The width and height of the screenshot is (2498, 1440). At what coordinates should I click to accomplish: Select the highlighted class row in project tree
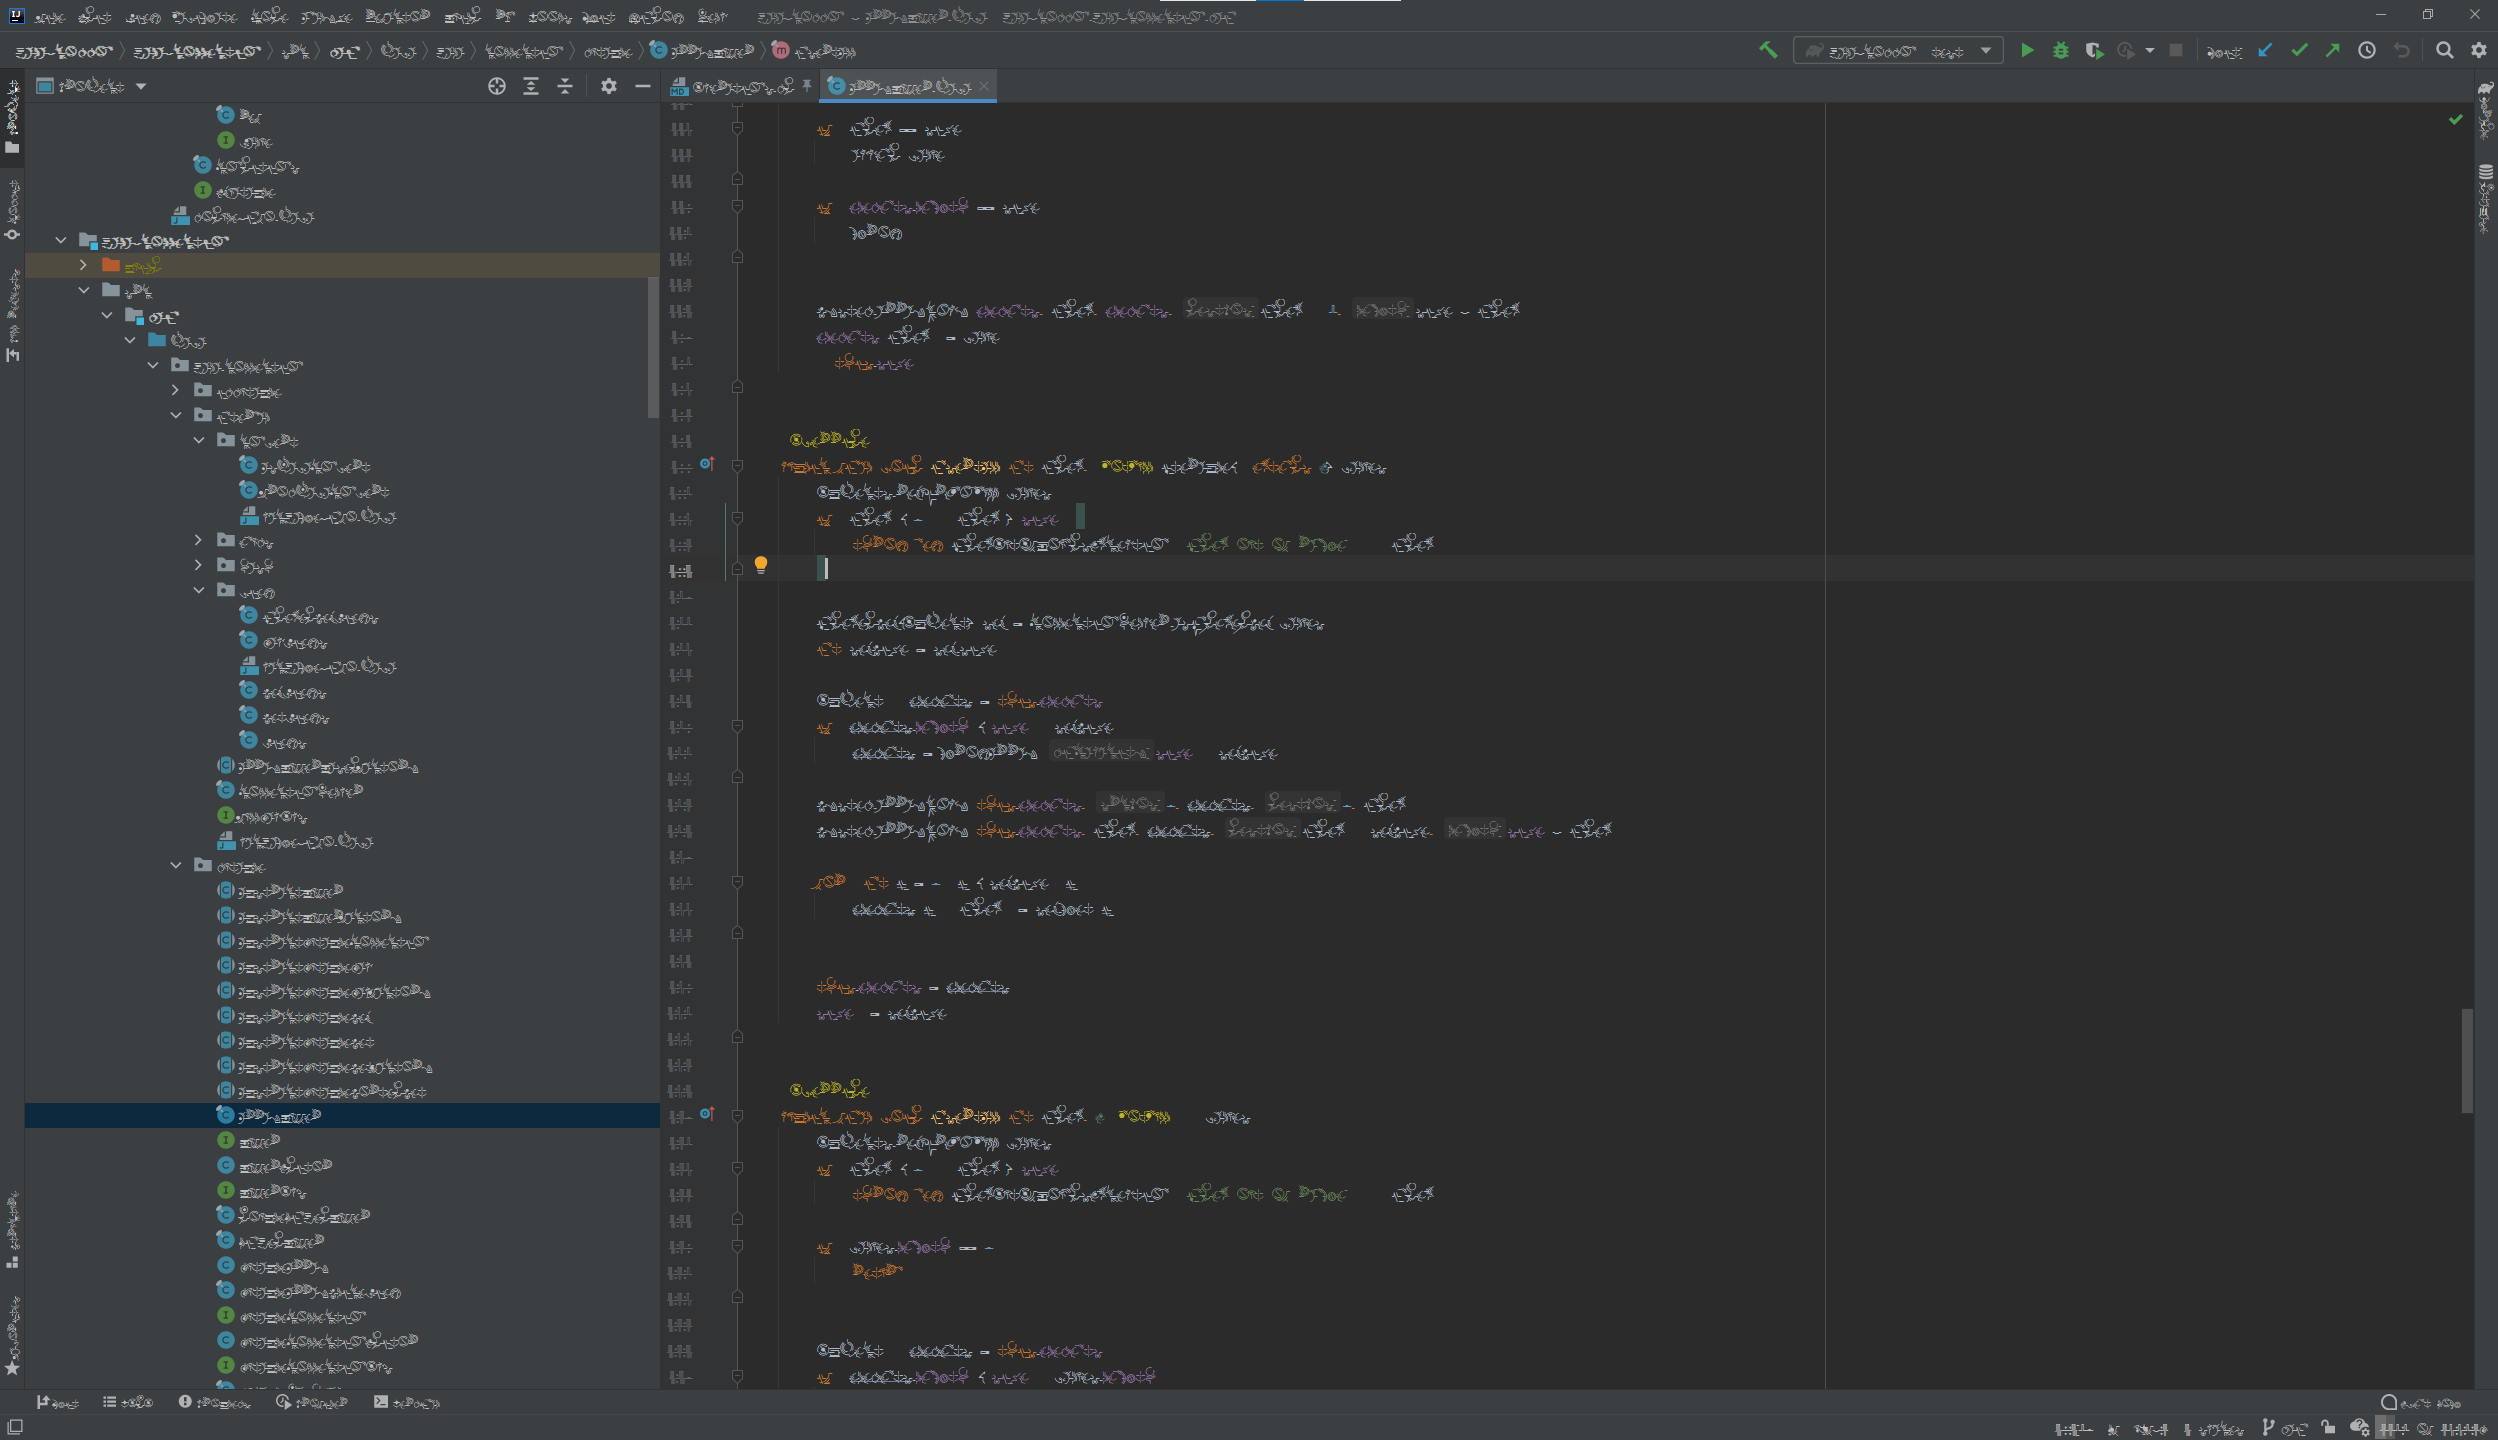tap(342, 1115)
